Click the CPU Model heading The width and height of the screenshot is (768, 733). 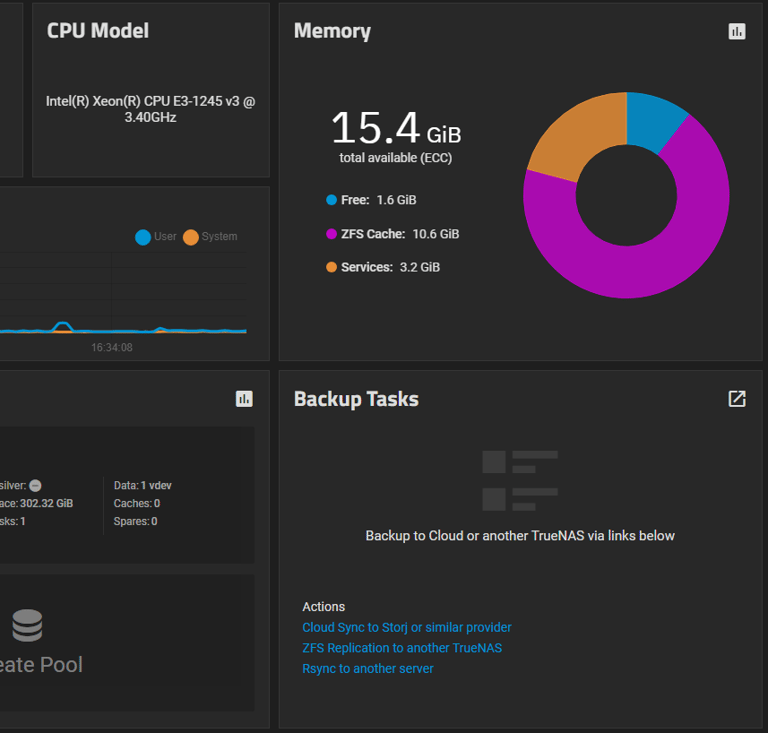tap(97, 30)
